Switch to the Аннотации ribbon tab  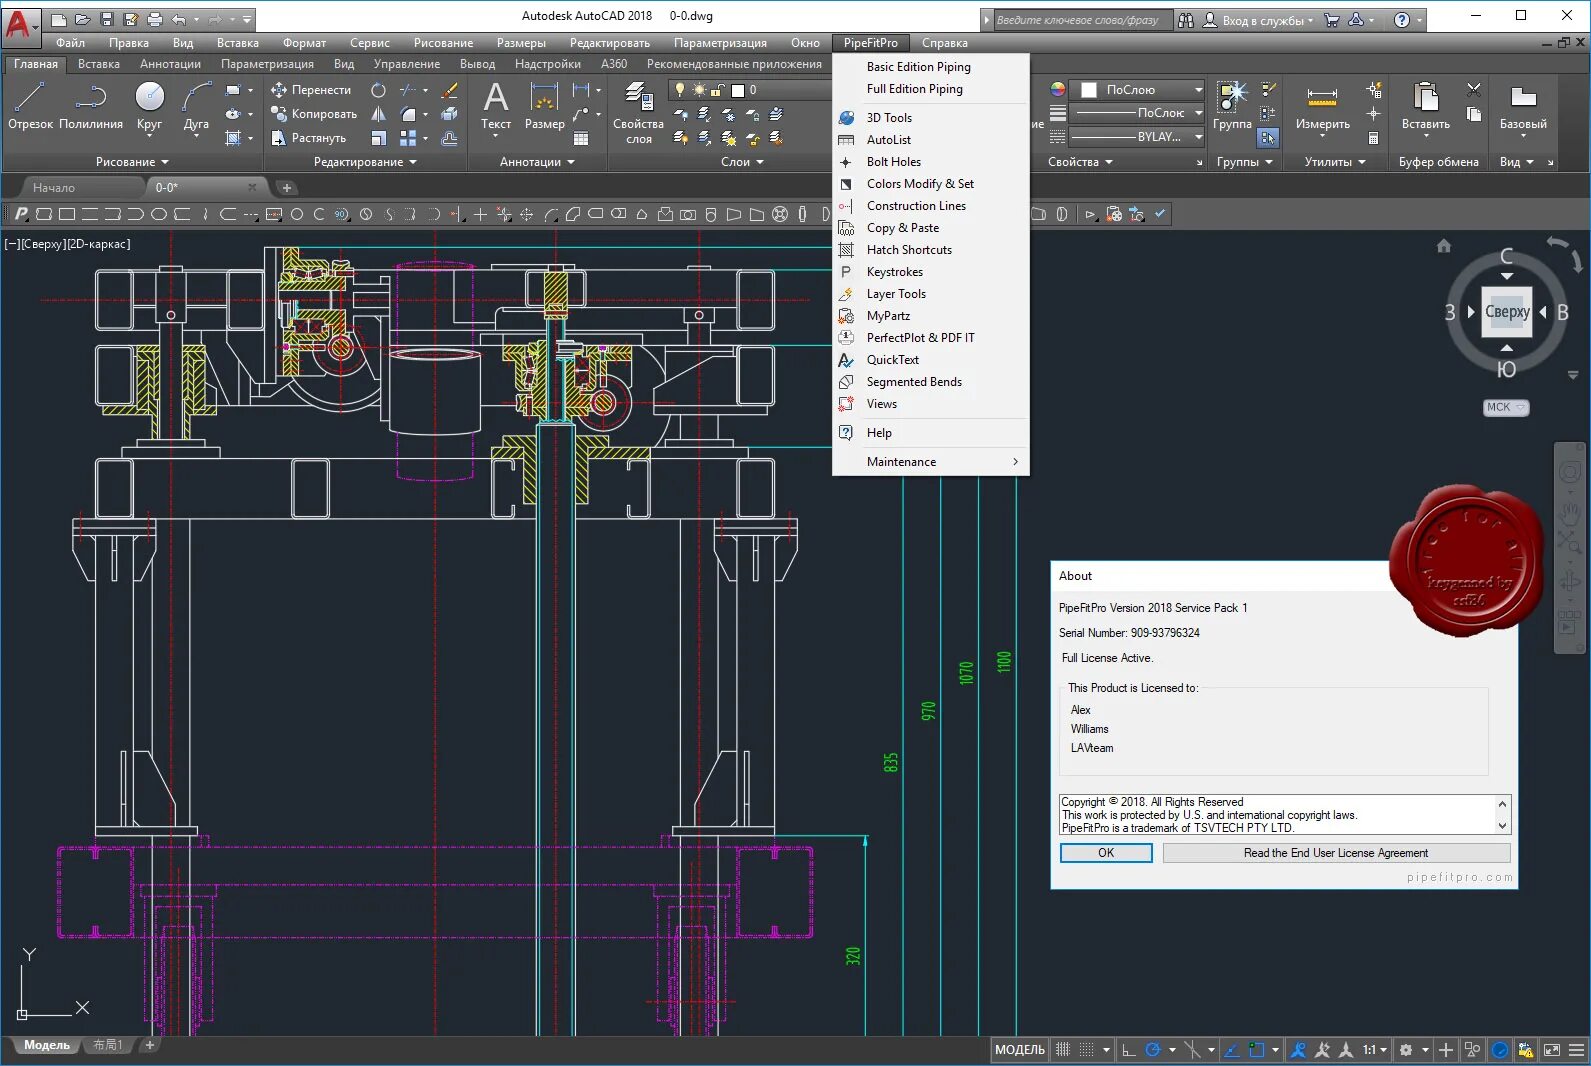pyautogui.click(x=170, y=64)
